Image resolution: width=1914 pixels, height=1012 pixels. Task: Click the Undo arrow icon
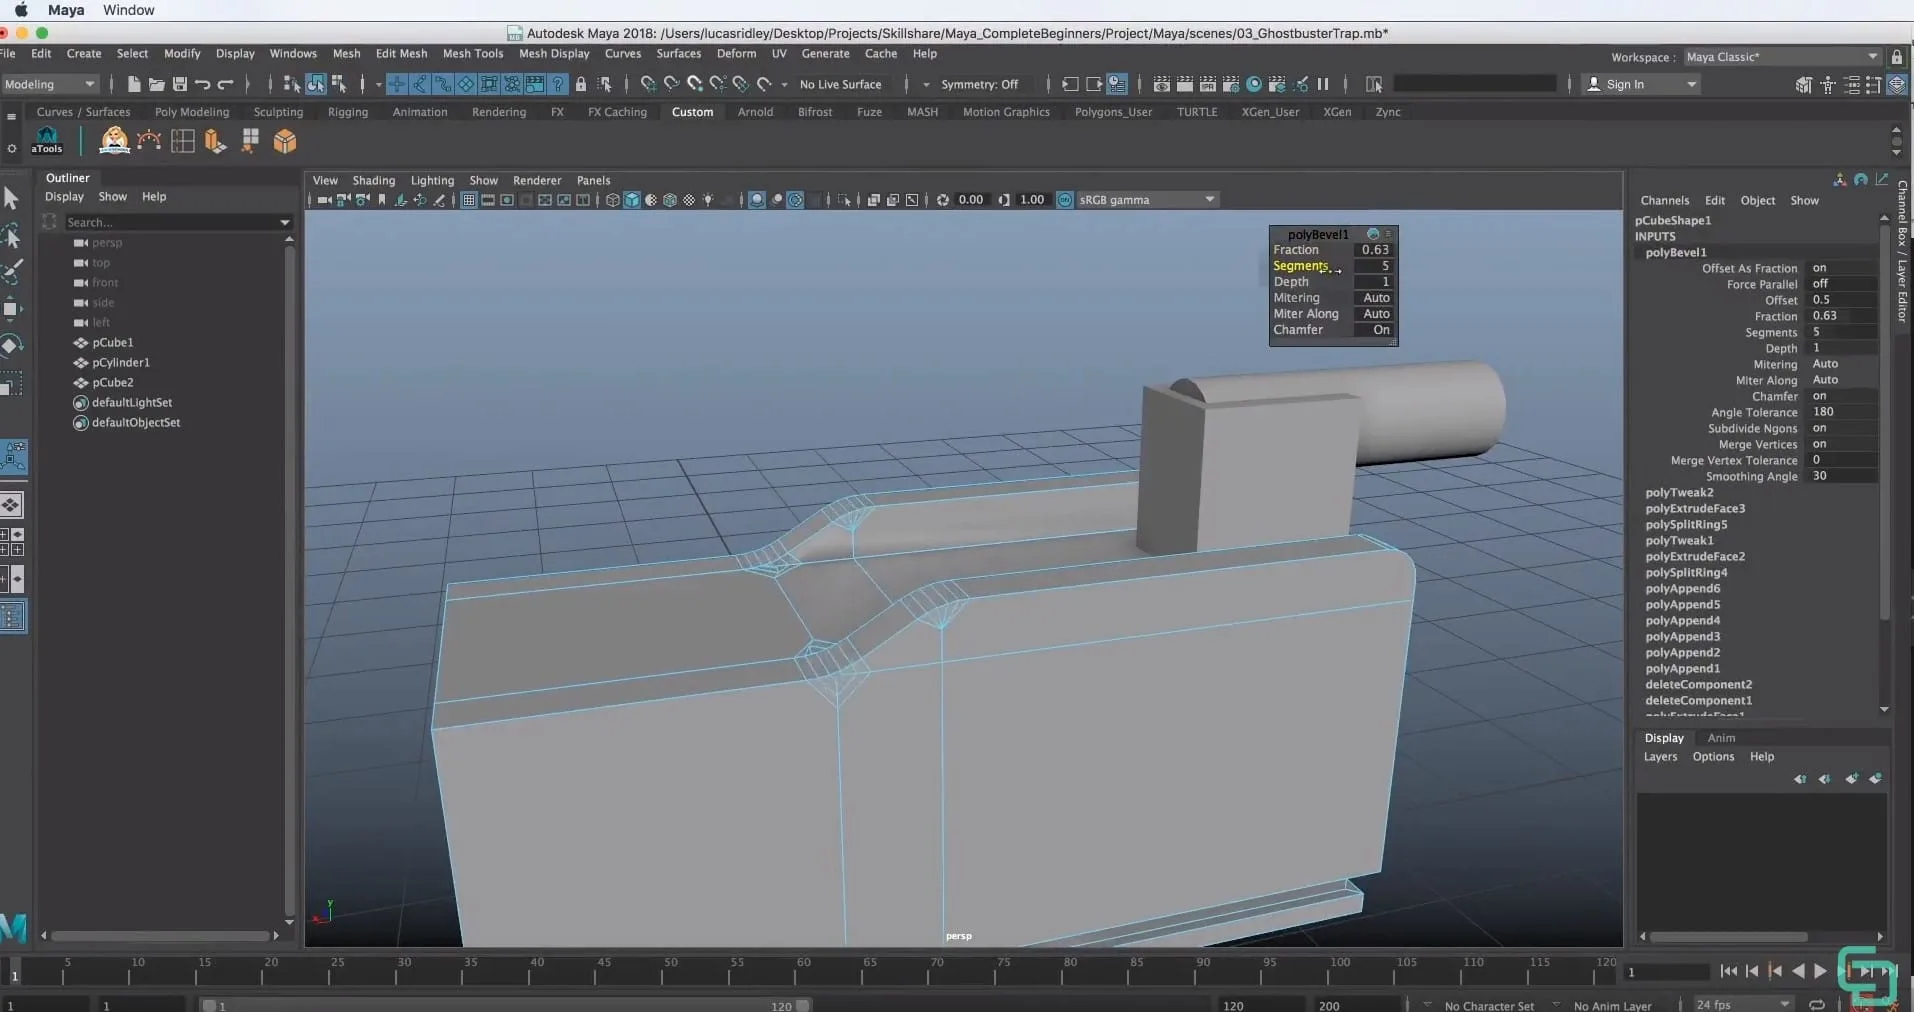[203, 84]
